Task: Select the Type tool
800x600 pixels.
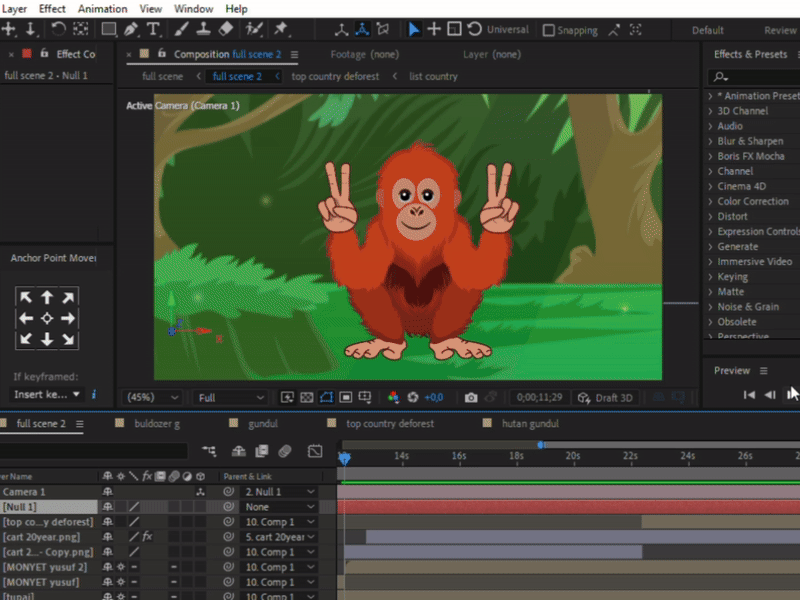Action: [153, 29]
